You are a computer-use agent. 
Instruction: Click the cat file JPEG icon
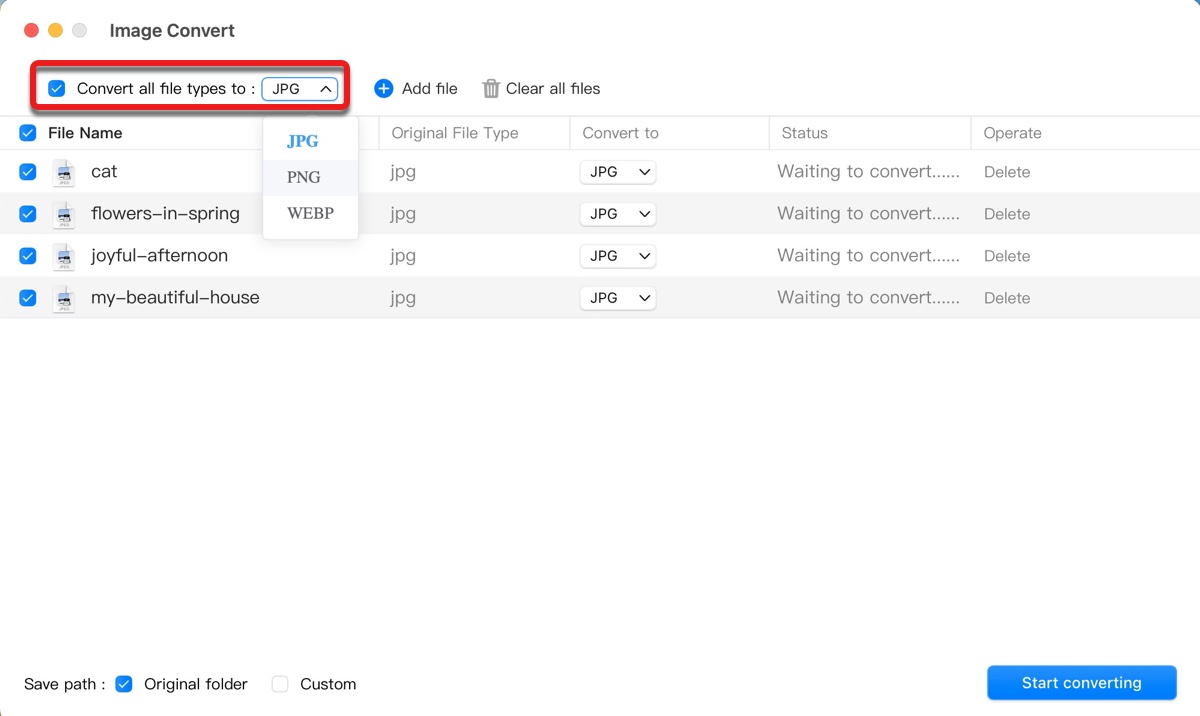[x=64, y=173]
